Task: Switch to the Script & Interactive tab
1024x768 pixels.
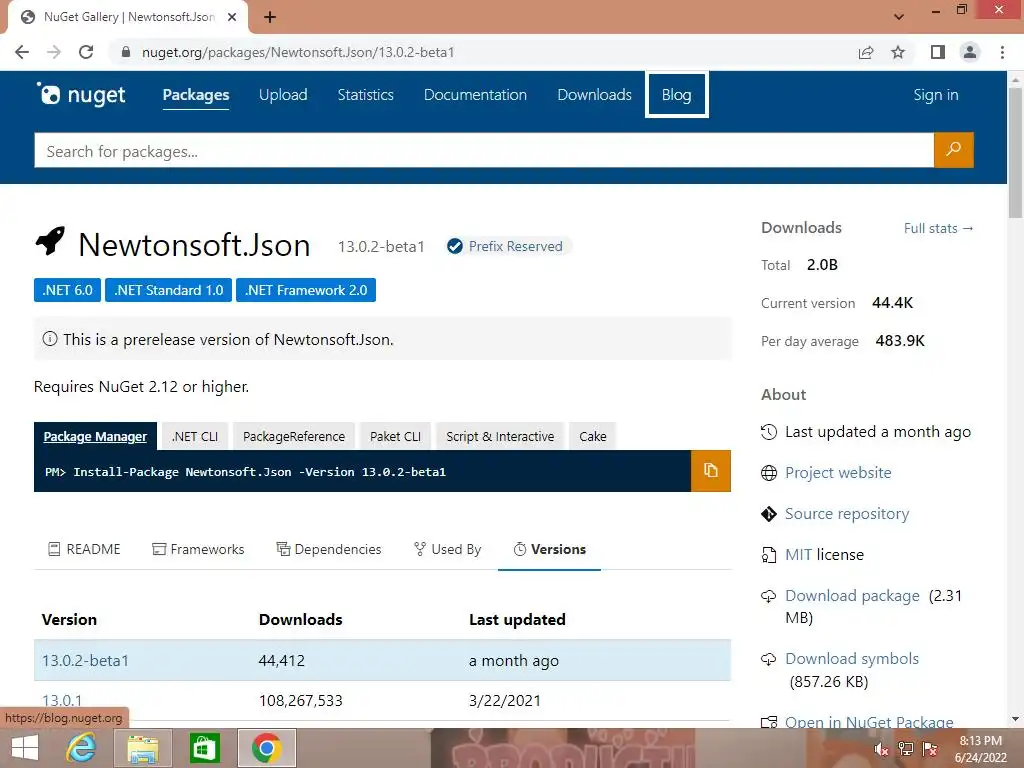Action: pos(500,436)
